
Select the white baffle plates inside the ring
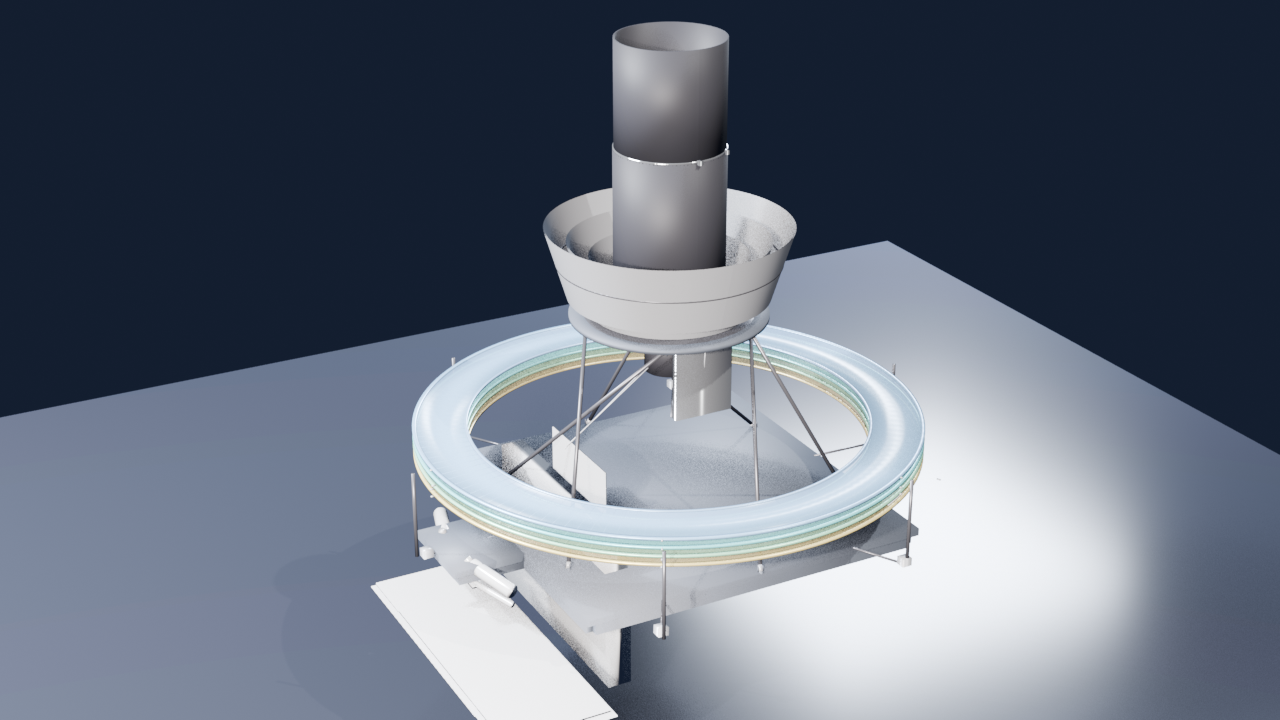[580, 465]
